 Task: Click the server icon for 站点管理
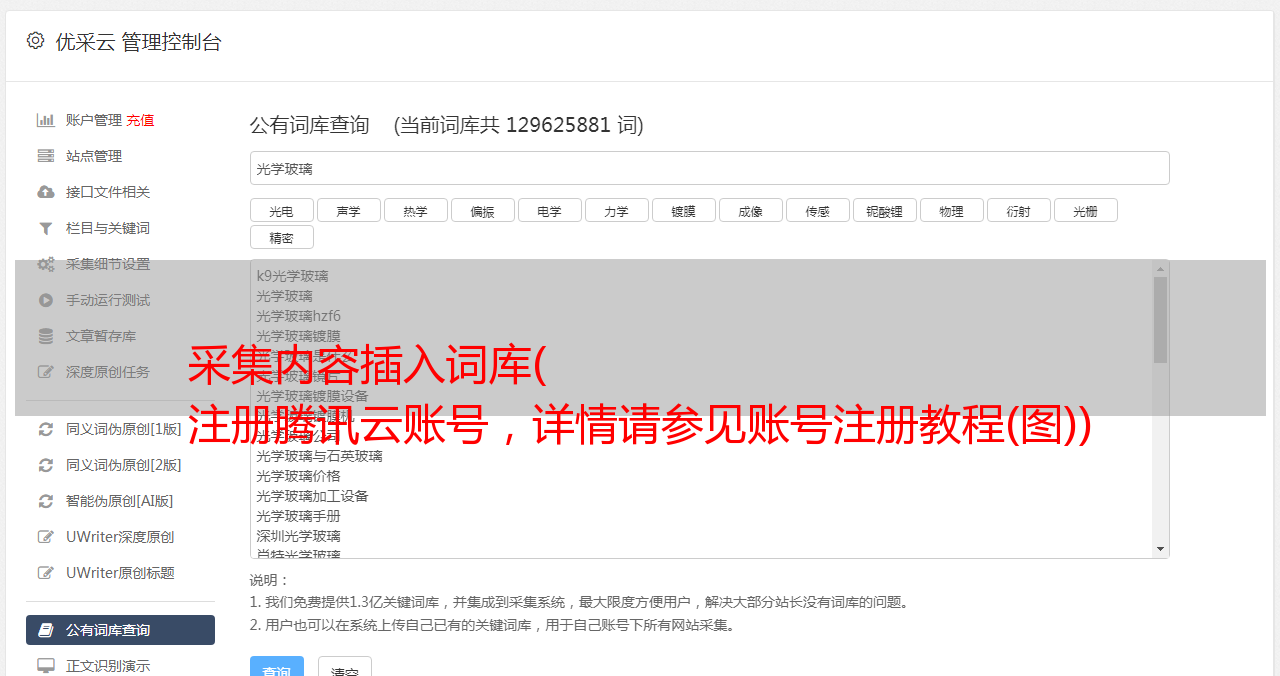pyautogui.click(x=46, y=156)
